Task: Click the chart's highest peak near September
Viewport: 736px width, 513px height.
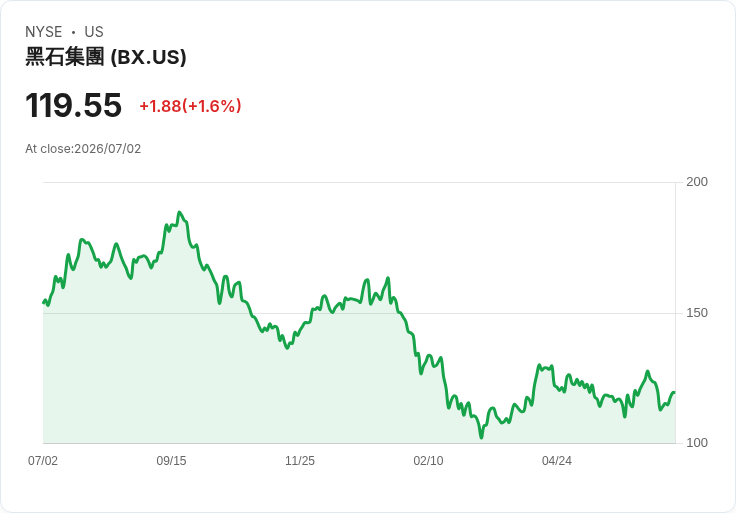Action: (179, 213)
